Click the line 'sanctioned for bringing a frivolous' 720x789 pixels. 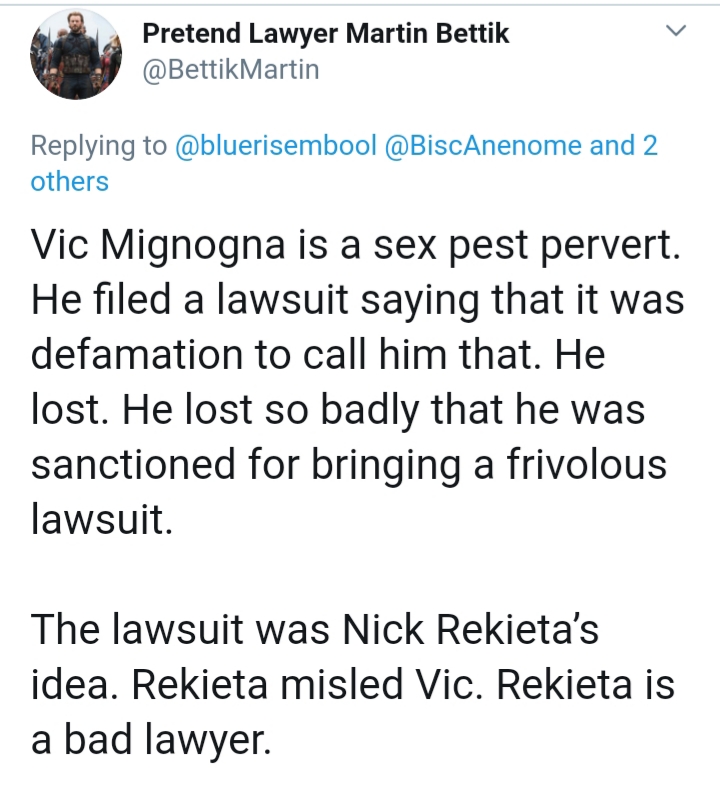click(x=349, y=465)
